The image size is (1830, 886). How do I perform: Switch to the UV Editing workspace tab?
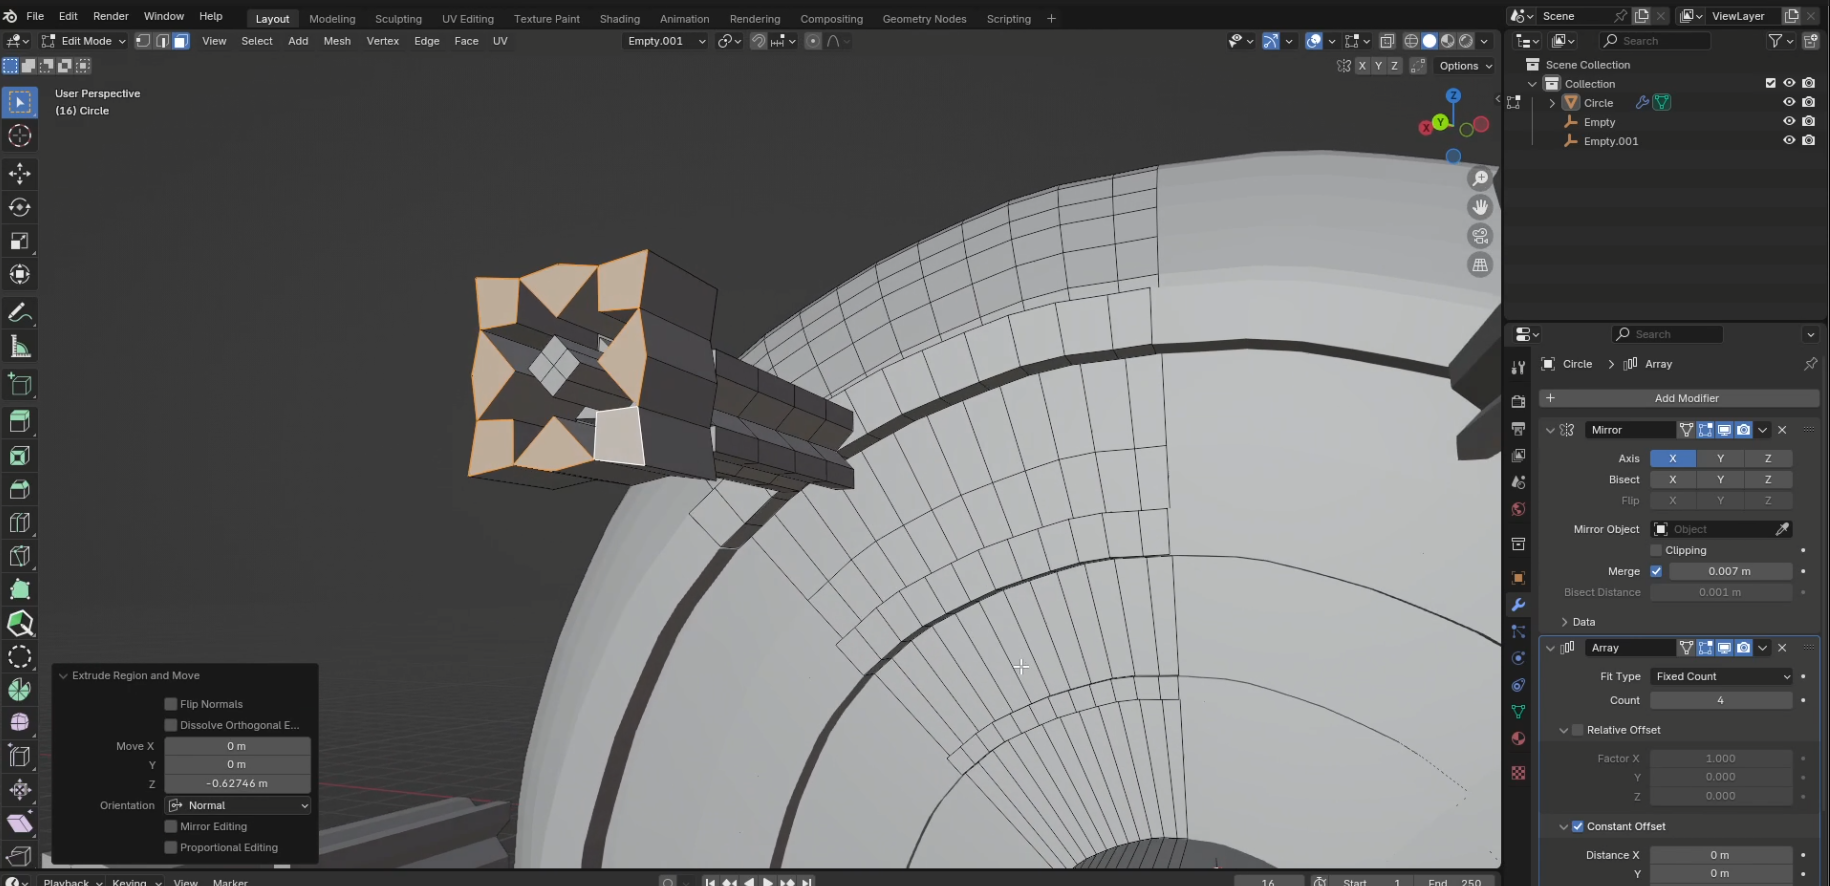pos(468,19)
